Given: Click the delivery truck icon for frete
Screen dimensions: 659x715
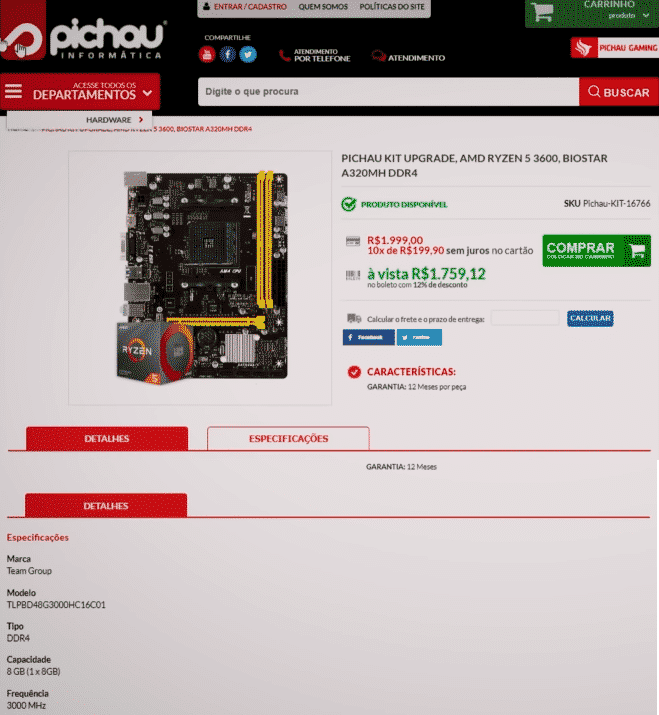Looking at the screenshot, I should click(354, 318).
